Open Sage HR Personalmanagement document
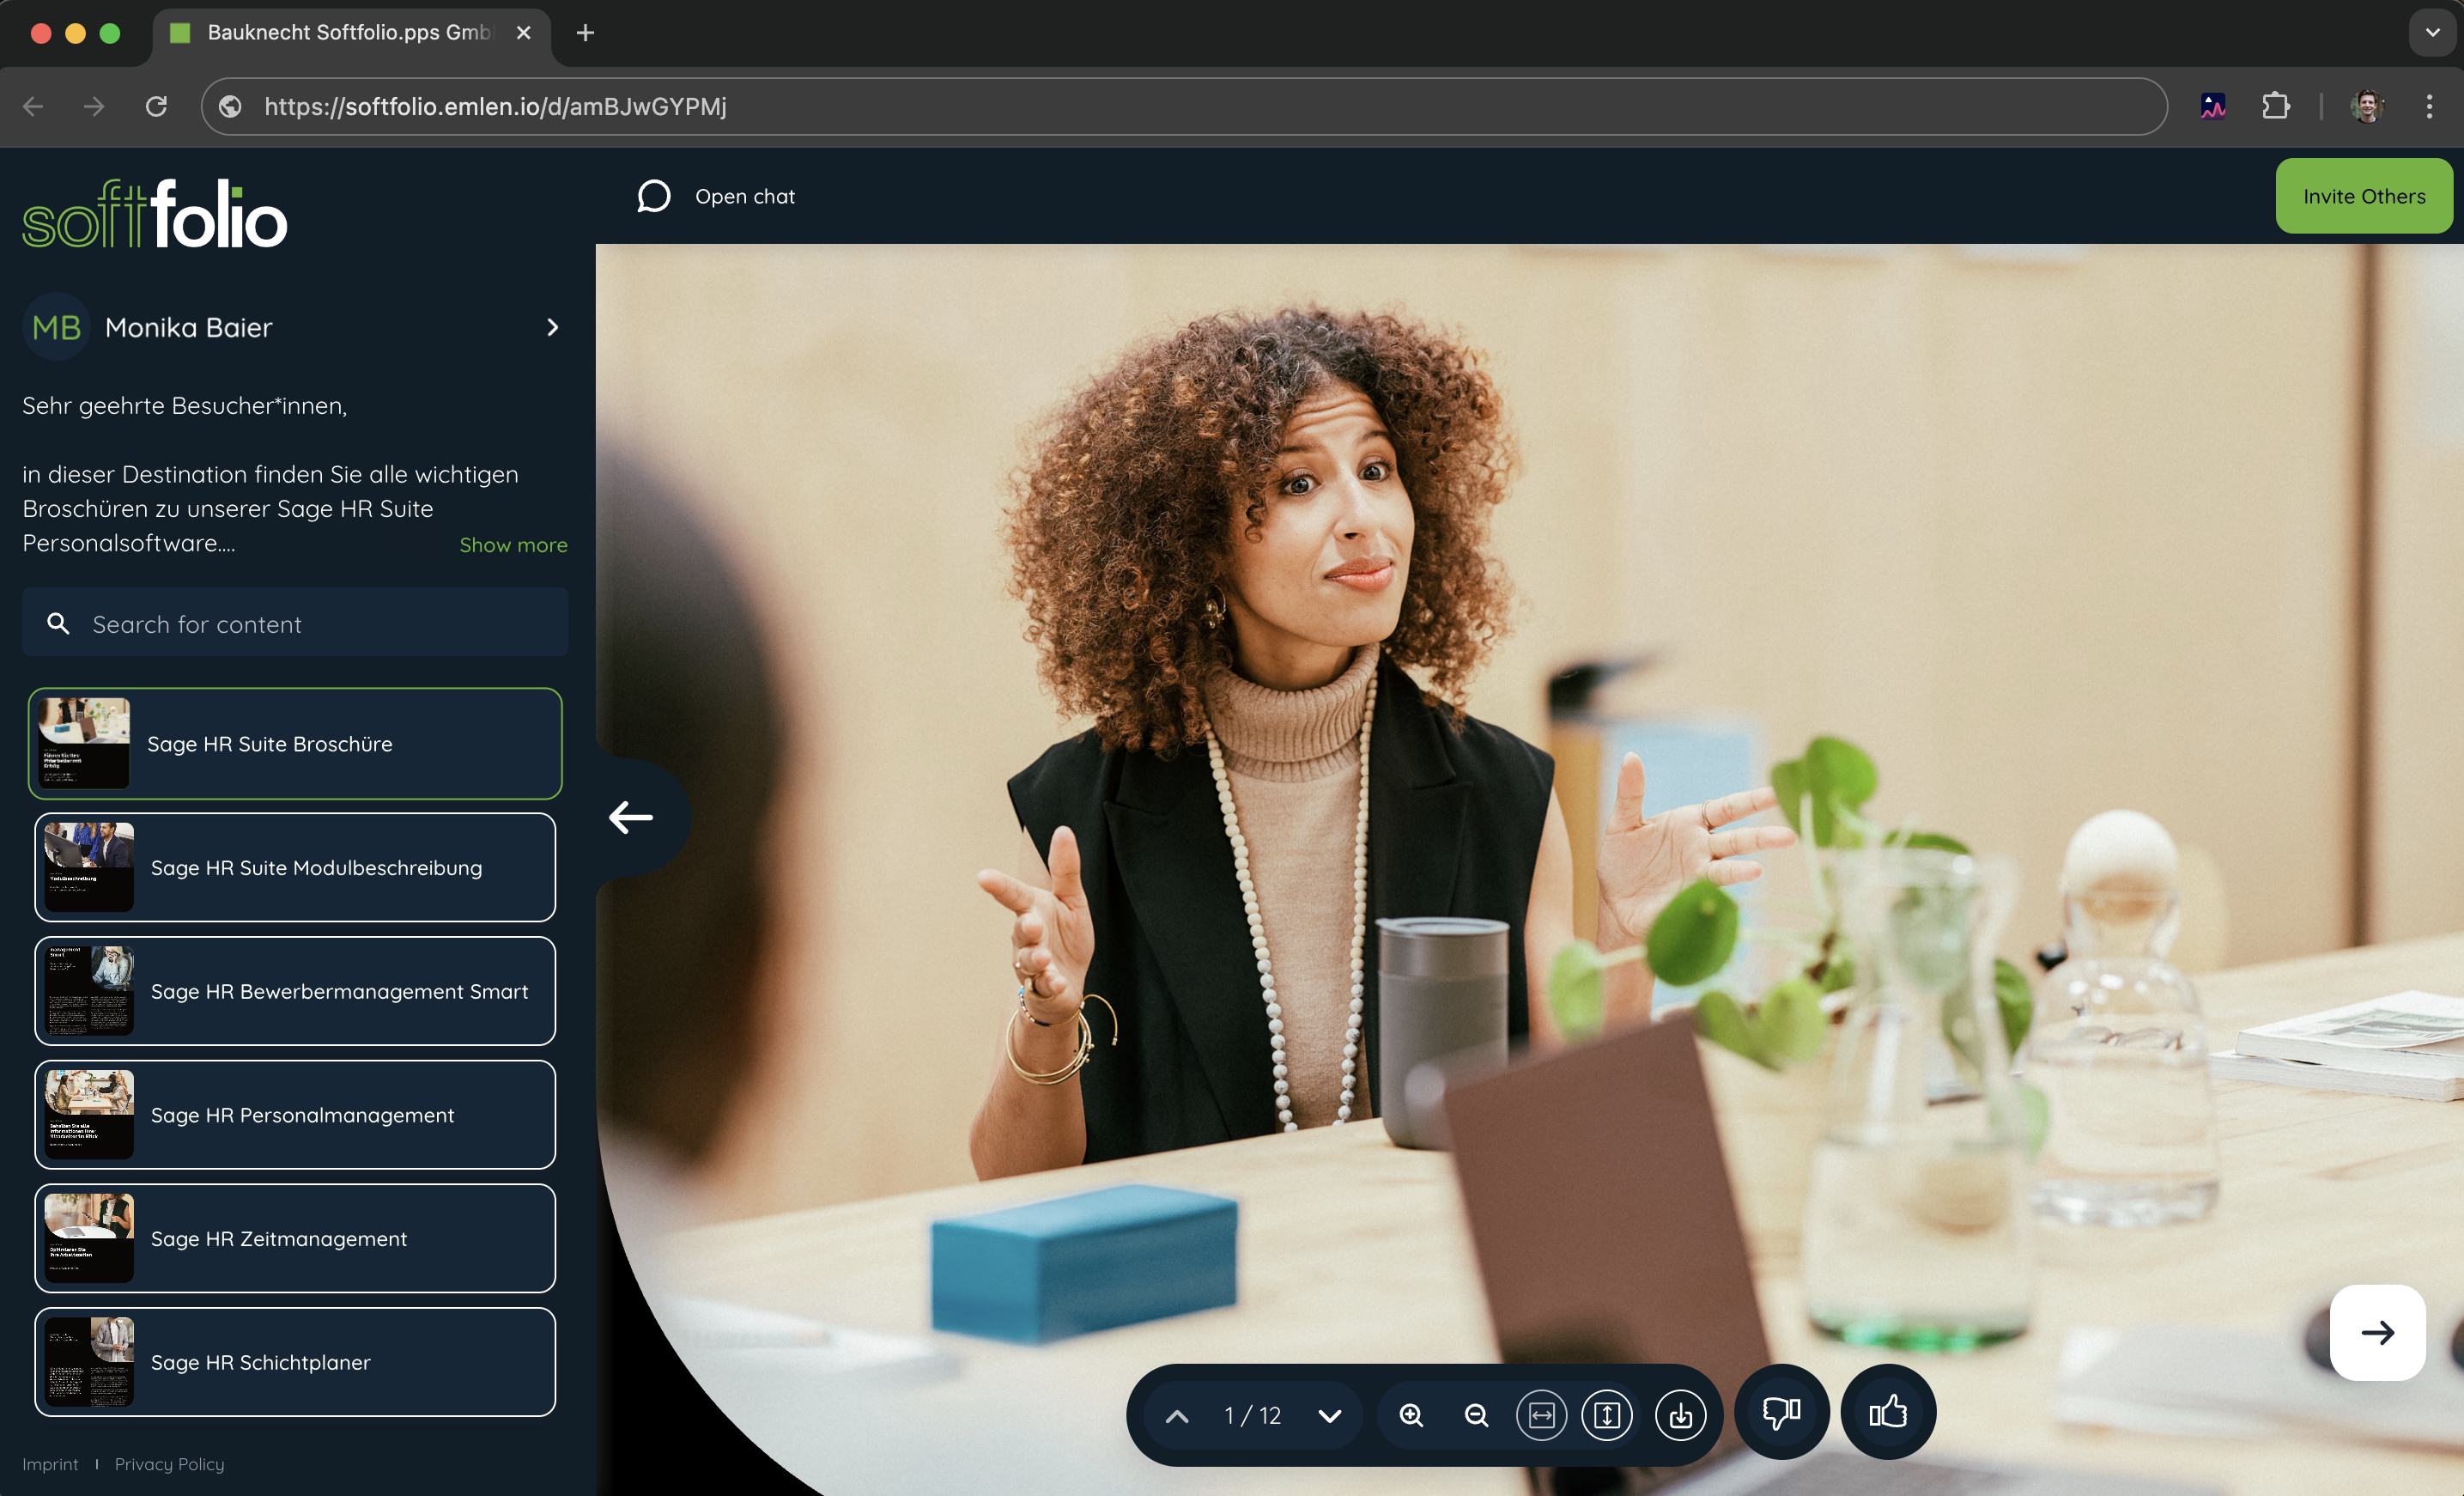The image size is (2464, 1496). 295,1114
